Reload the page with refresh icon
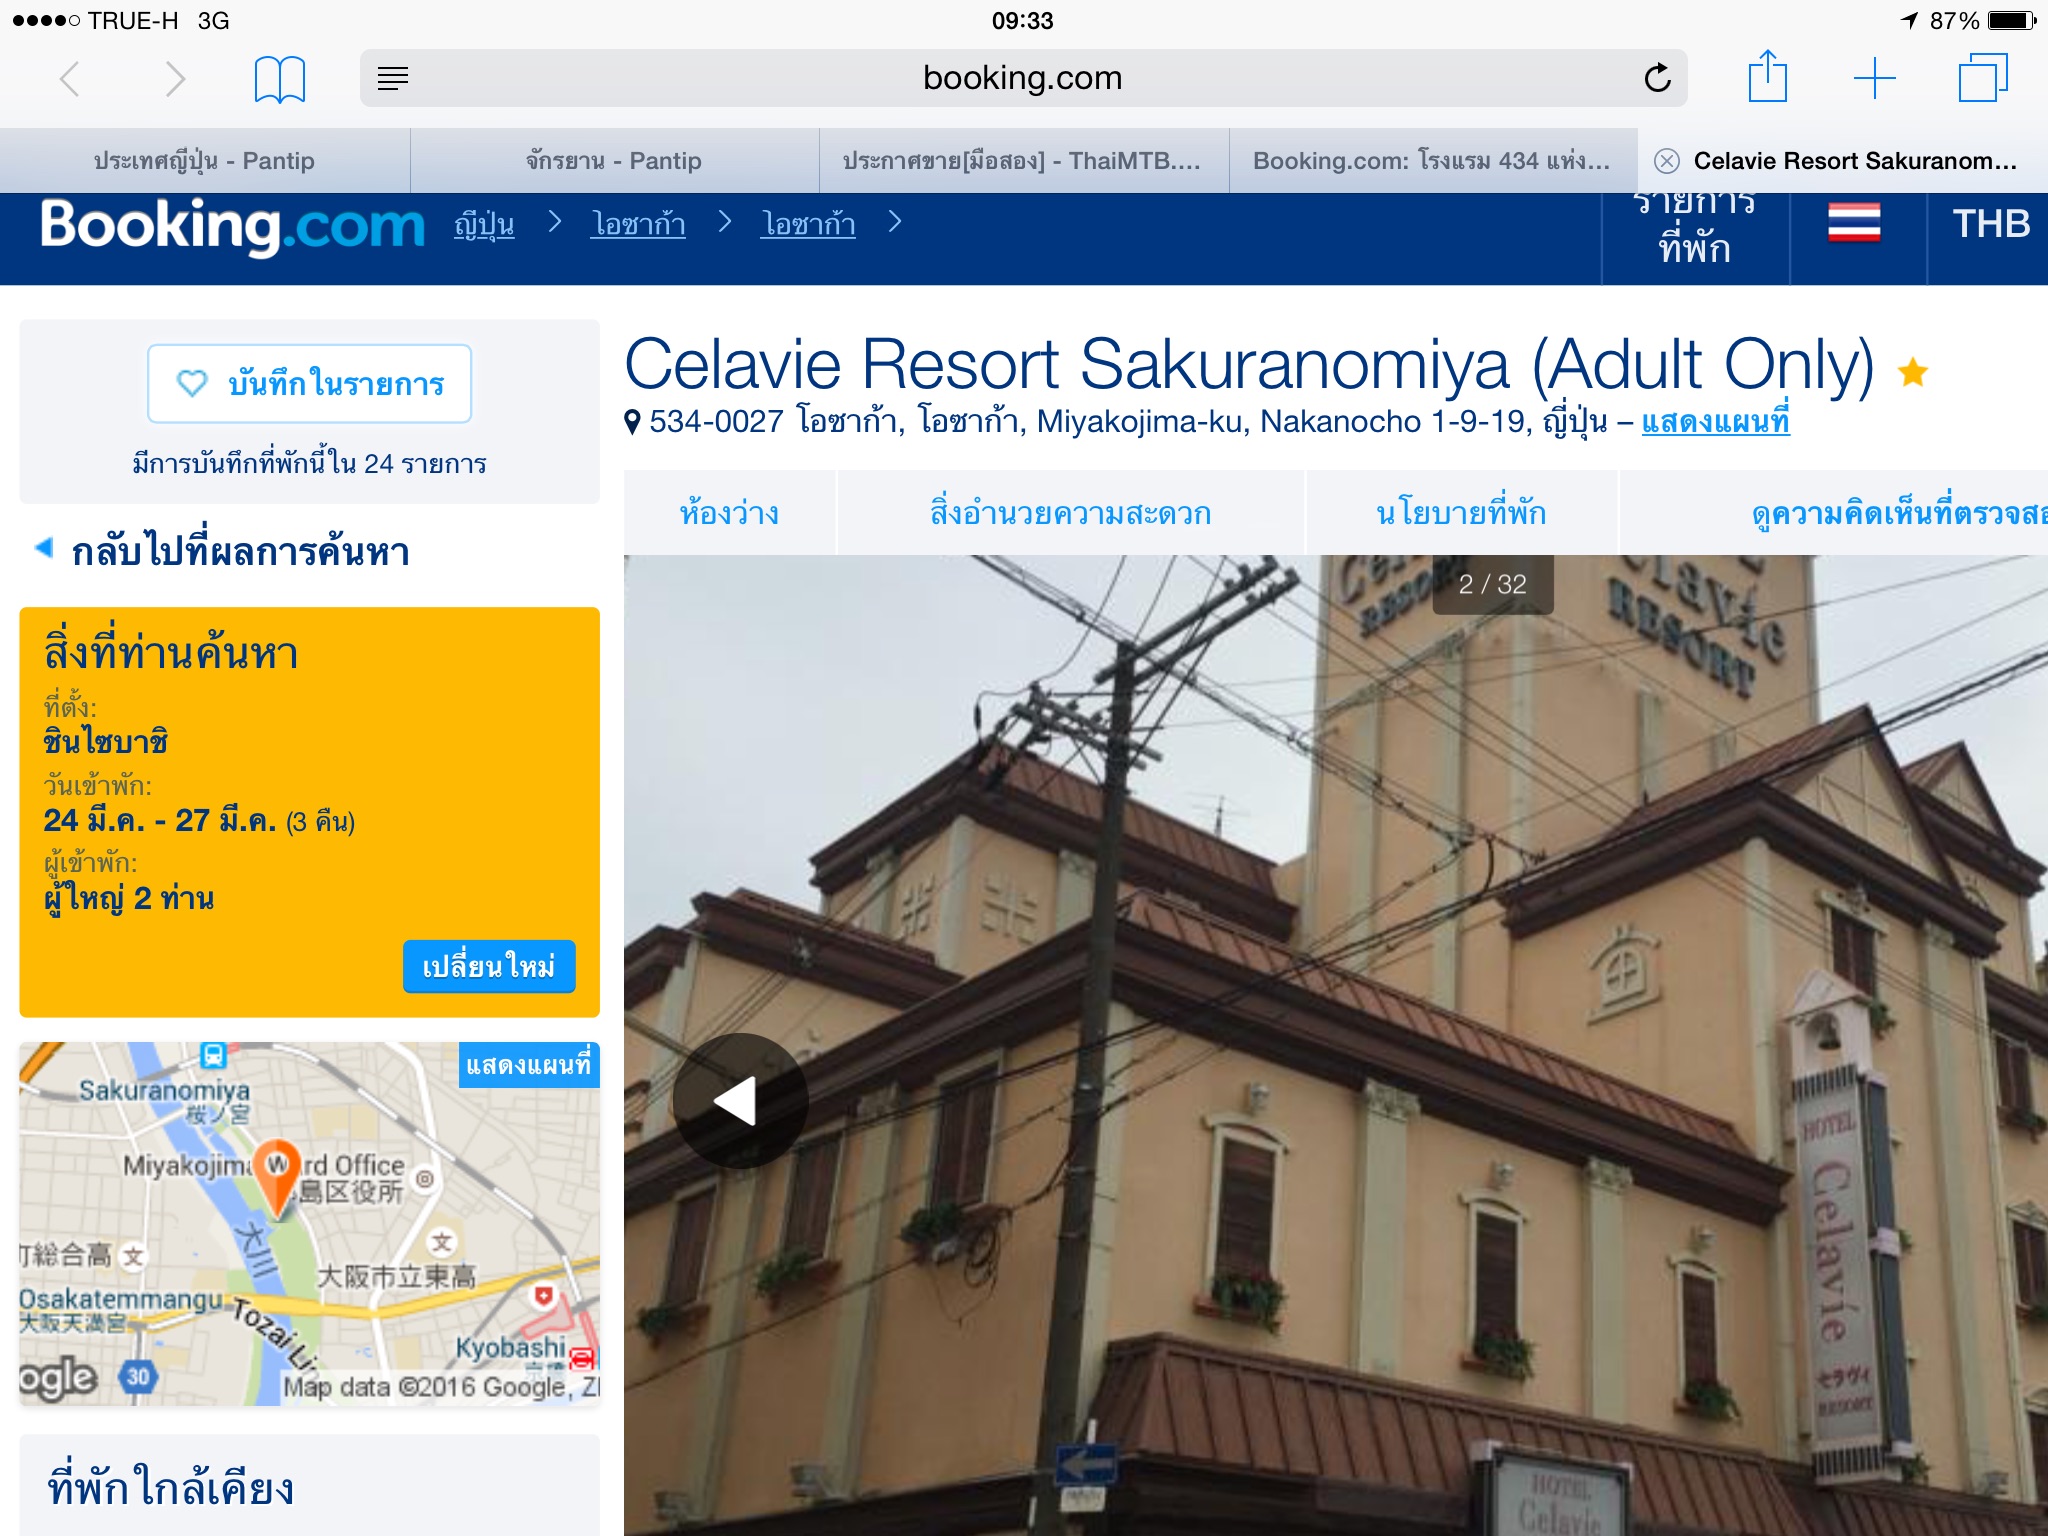This screenshot has width=2048, height=1536. tap(1657, 78)
